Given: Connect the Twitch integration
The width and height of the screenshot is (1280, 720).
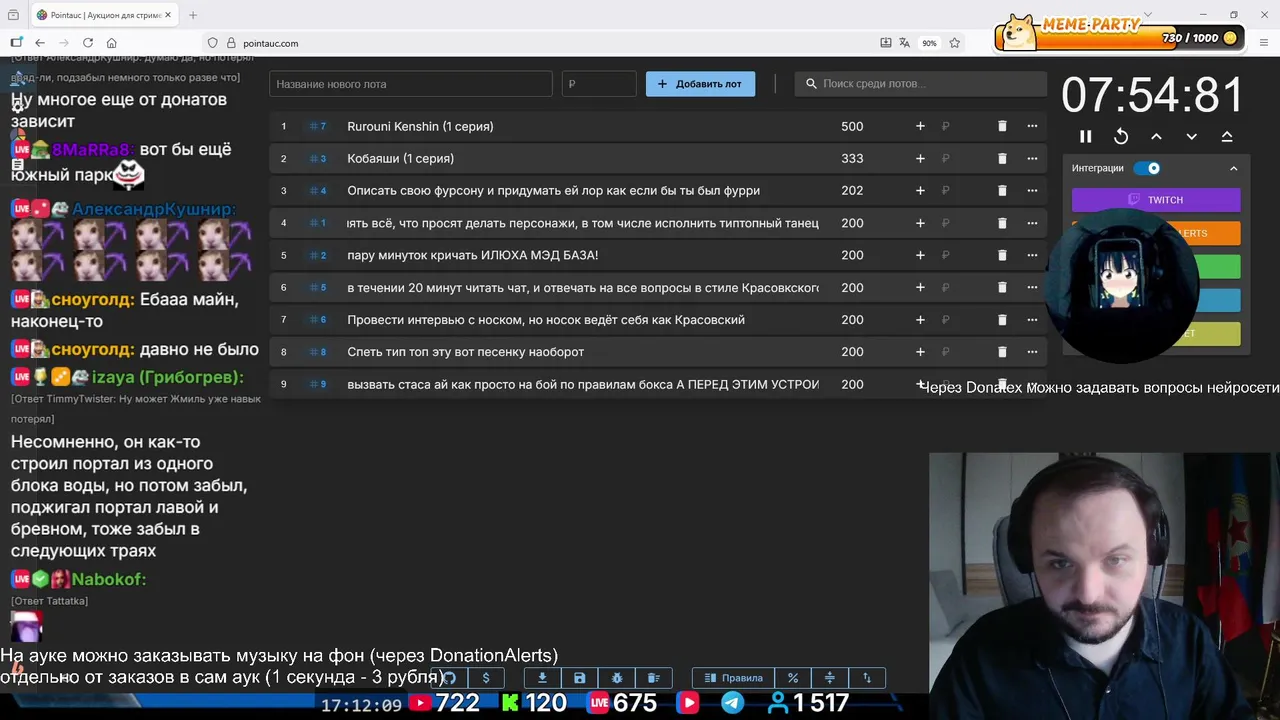Looking at the screenshot, I should pos(1156,200).
